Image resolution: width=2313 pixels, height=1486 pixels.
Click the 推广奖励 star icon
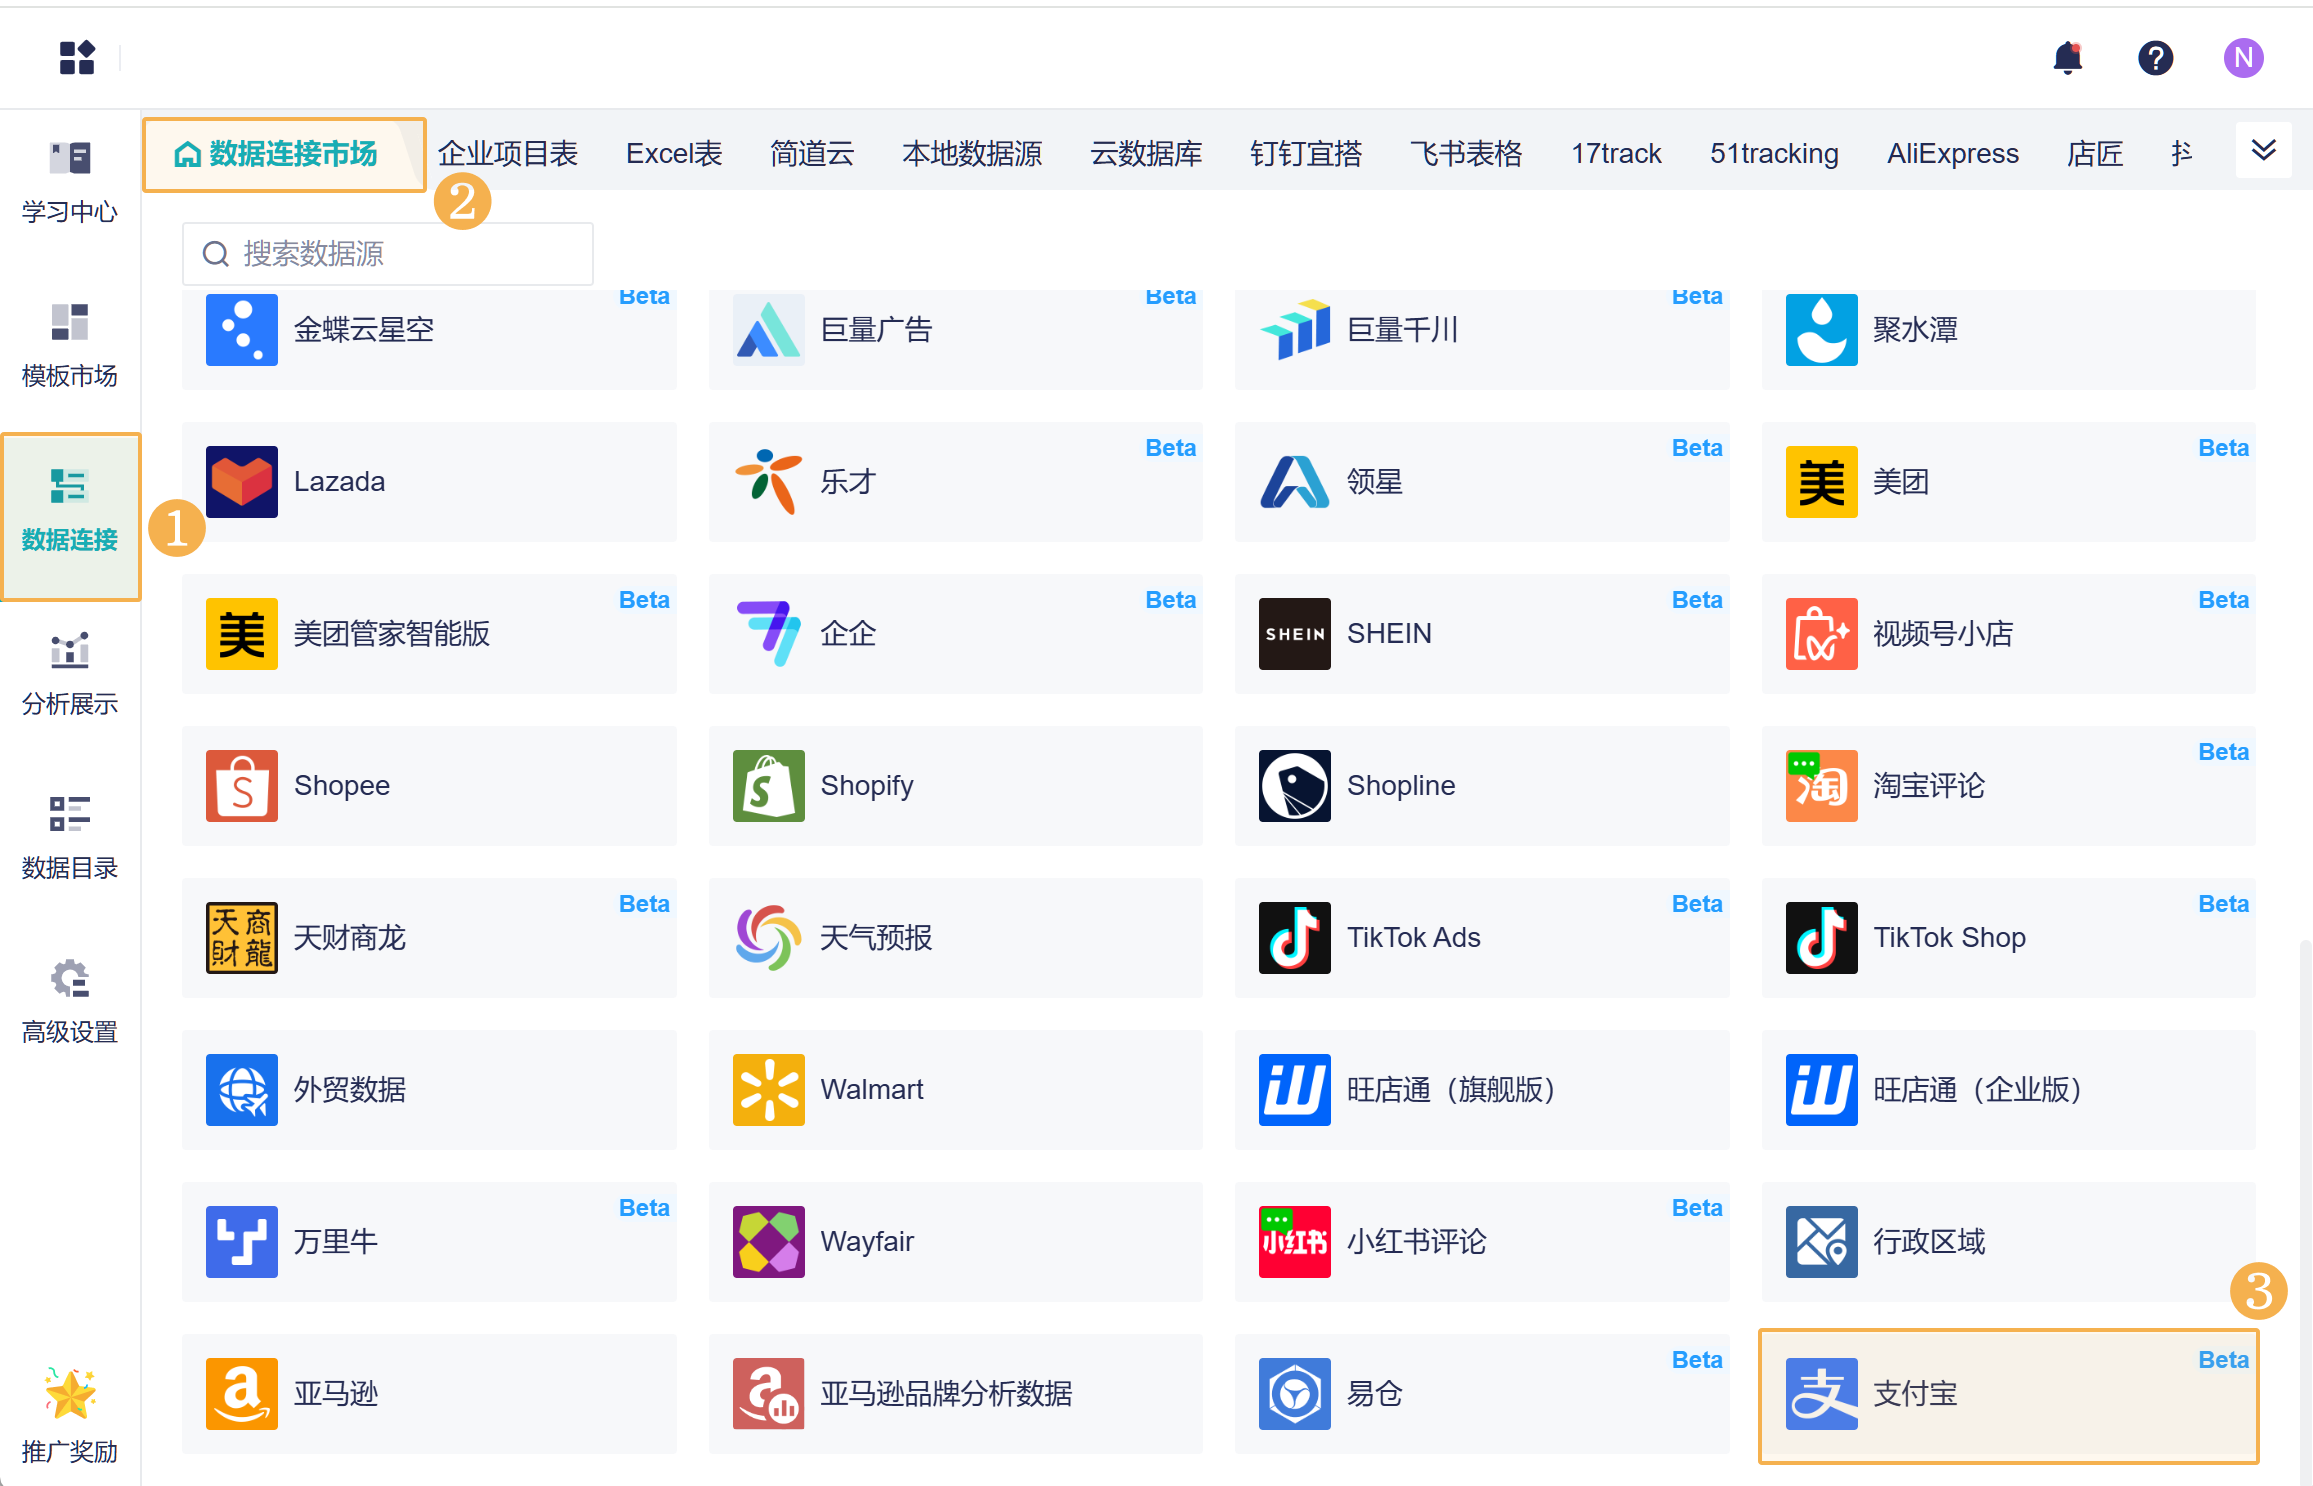pos(70,1394)
